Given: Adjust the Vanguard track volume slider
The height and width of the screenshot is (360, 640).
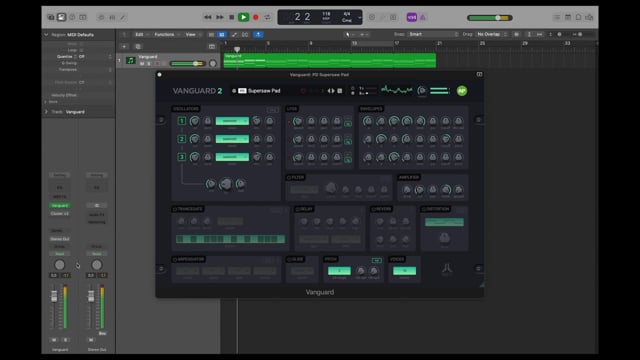Looking at the screenshot, I should coord(188,64).
